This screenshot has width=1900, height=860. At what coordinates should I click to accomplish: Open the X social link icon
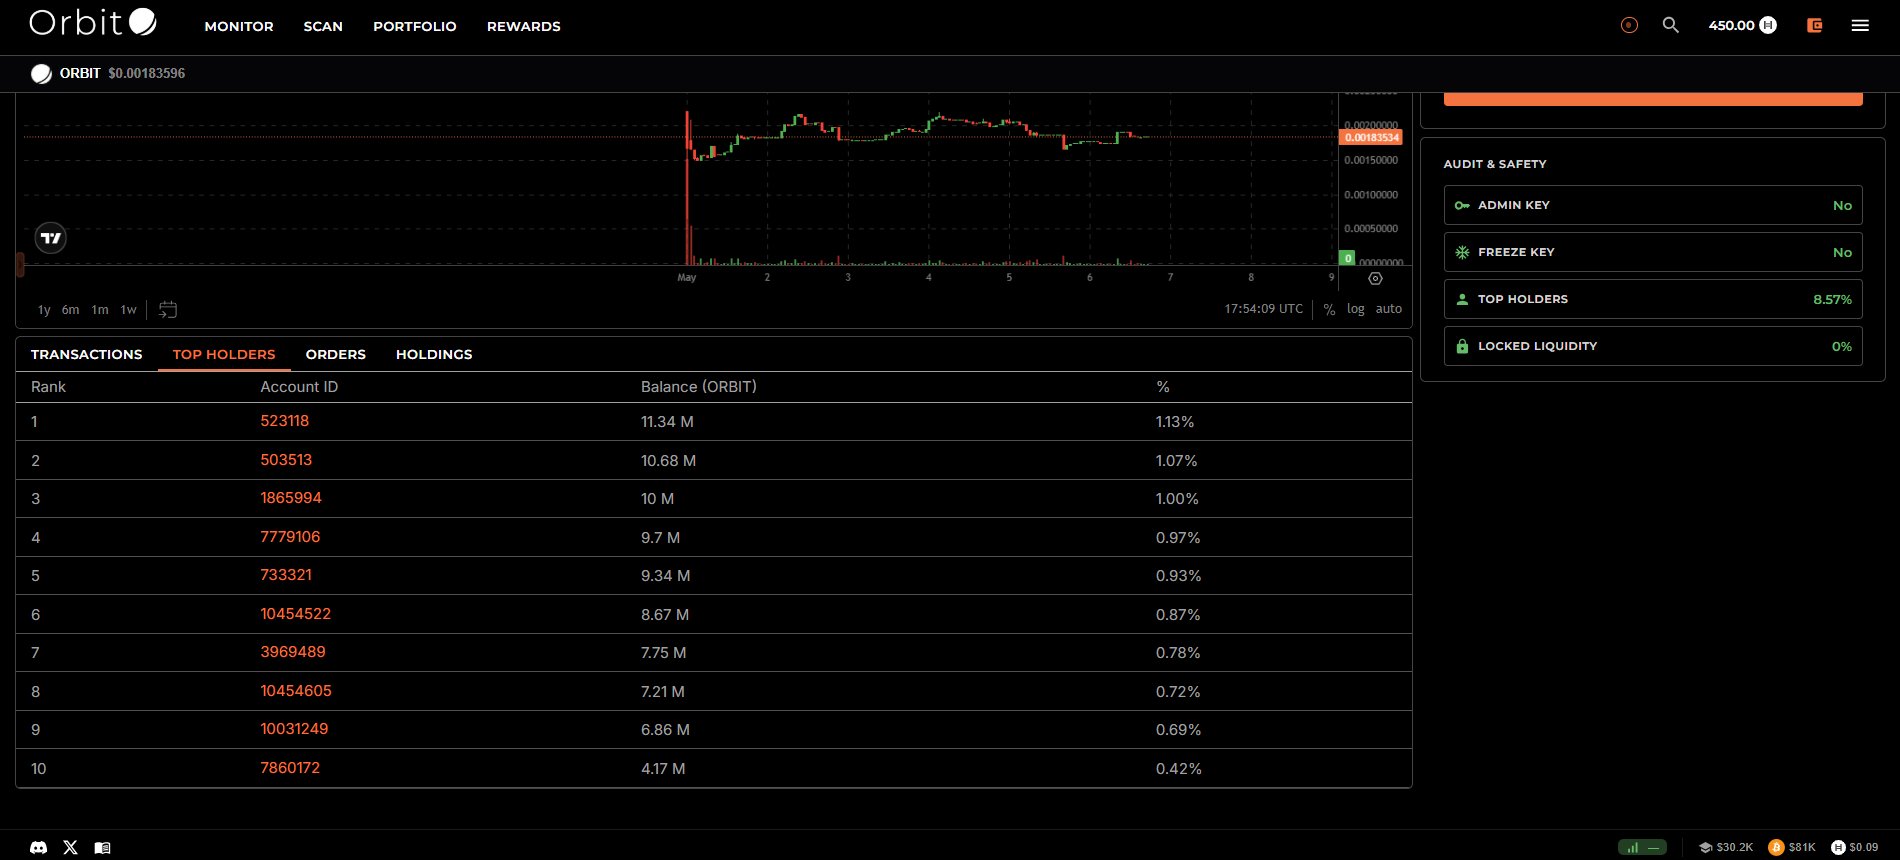[x=70, y=847]
